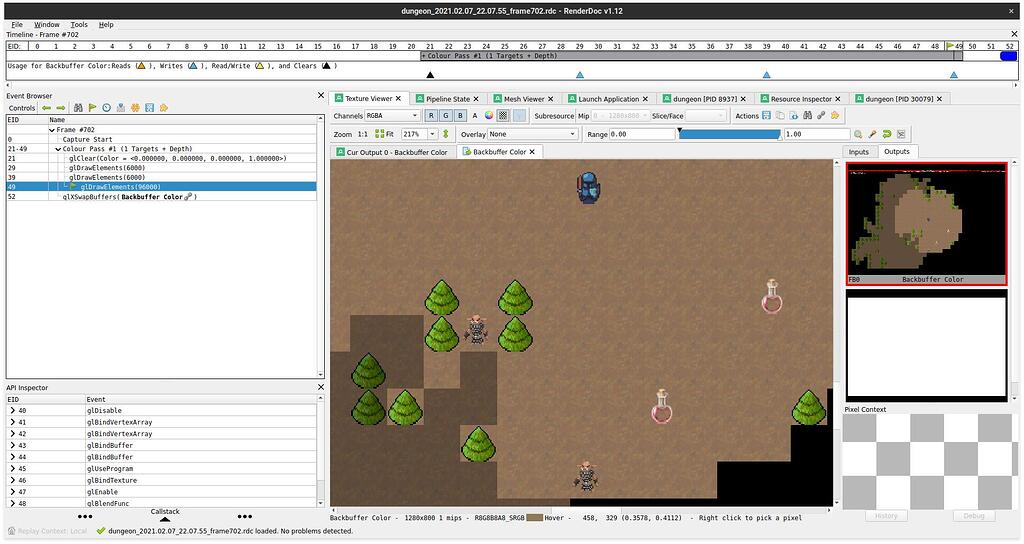
Task: Open the Tools menu
Action: tap(79, 24)
